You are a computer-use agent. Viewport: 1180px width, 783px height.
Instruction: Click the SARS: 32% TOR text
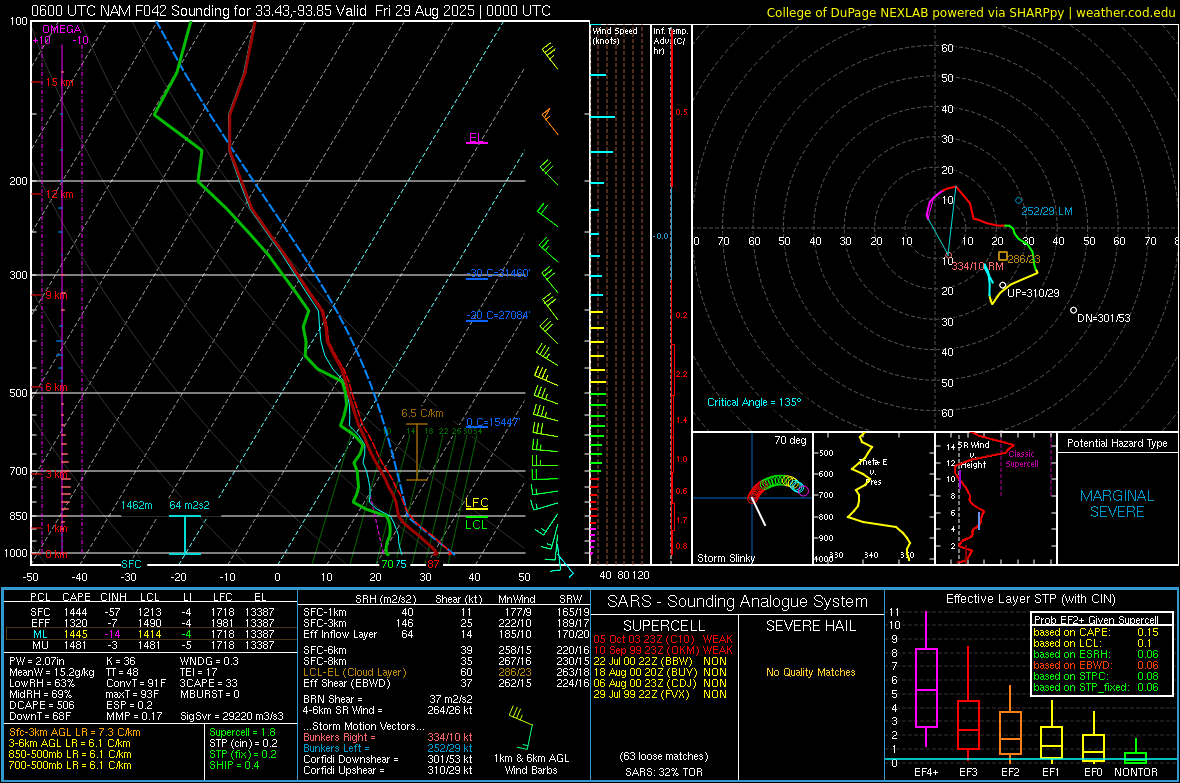tap(664, 772)
